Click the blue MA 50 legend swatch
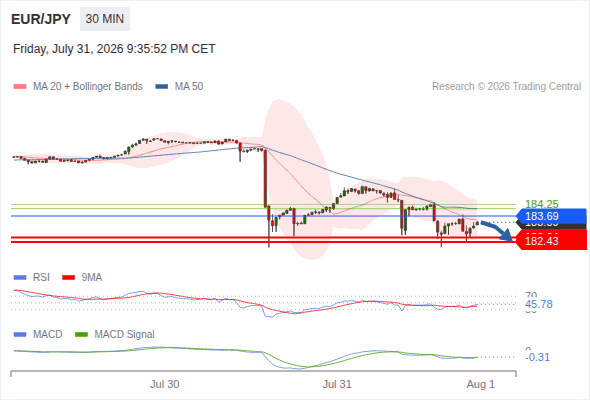Image resolution: width=590 pixels, height=400 pixels. (162, 87)
